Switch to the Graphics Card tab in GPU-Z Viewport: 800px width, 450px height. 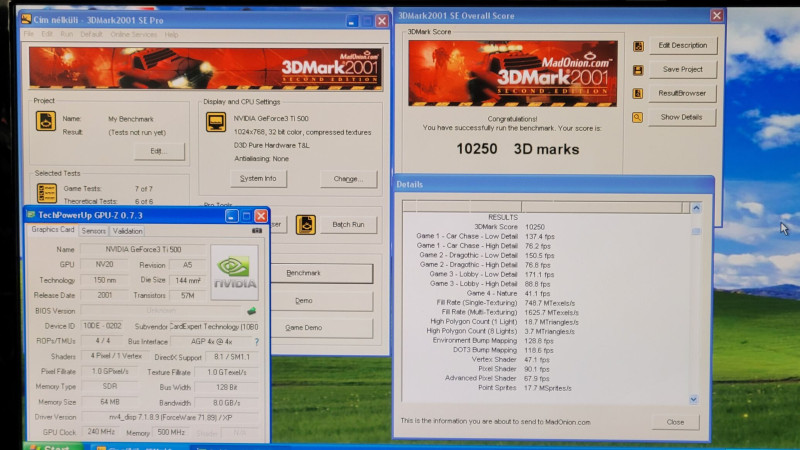tap(53, 230)
